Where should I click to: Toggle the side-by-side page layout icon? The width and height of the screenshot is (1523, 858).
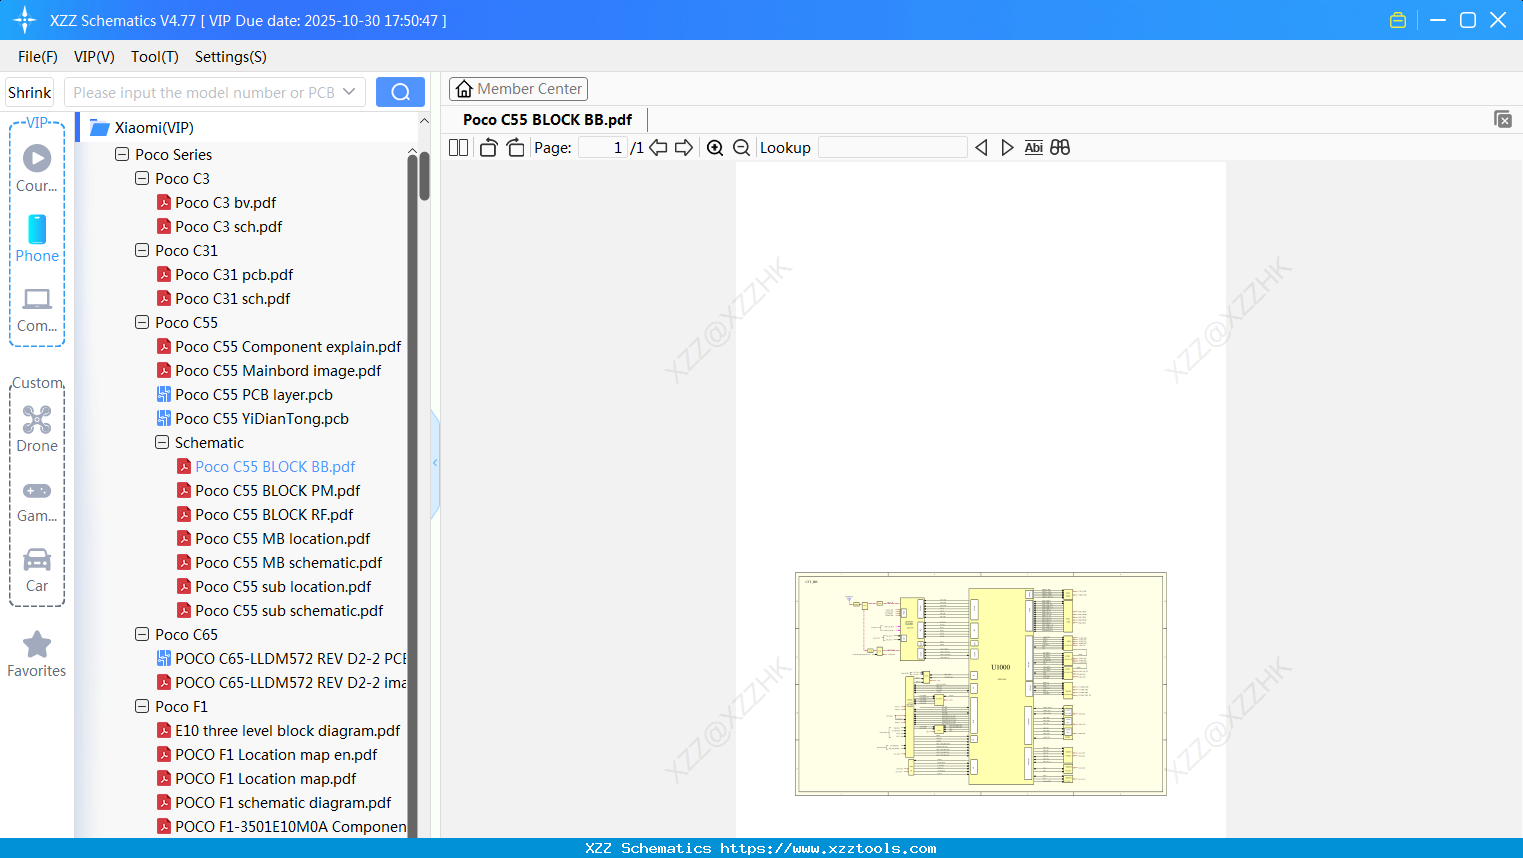(458, 148)
